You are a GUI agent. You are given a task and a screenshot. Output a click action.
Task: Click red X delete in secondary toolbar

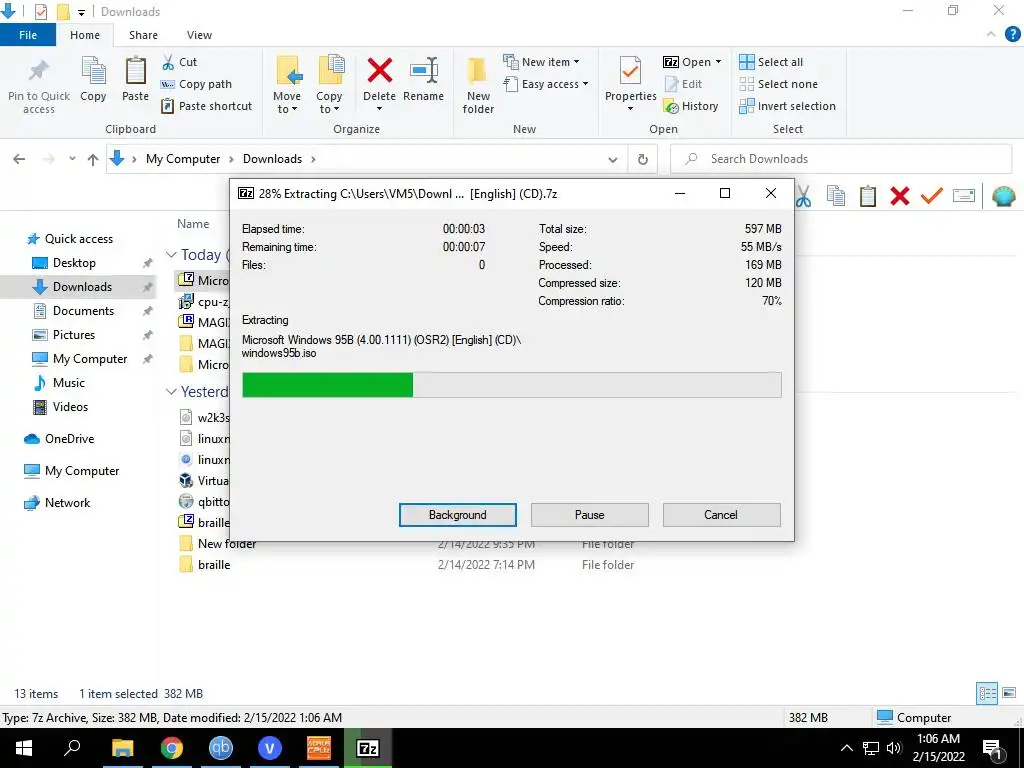coord(900,196)
